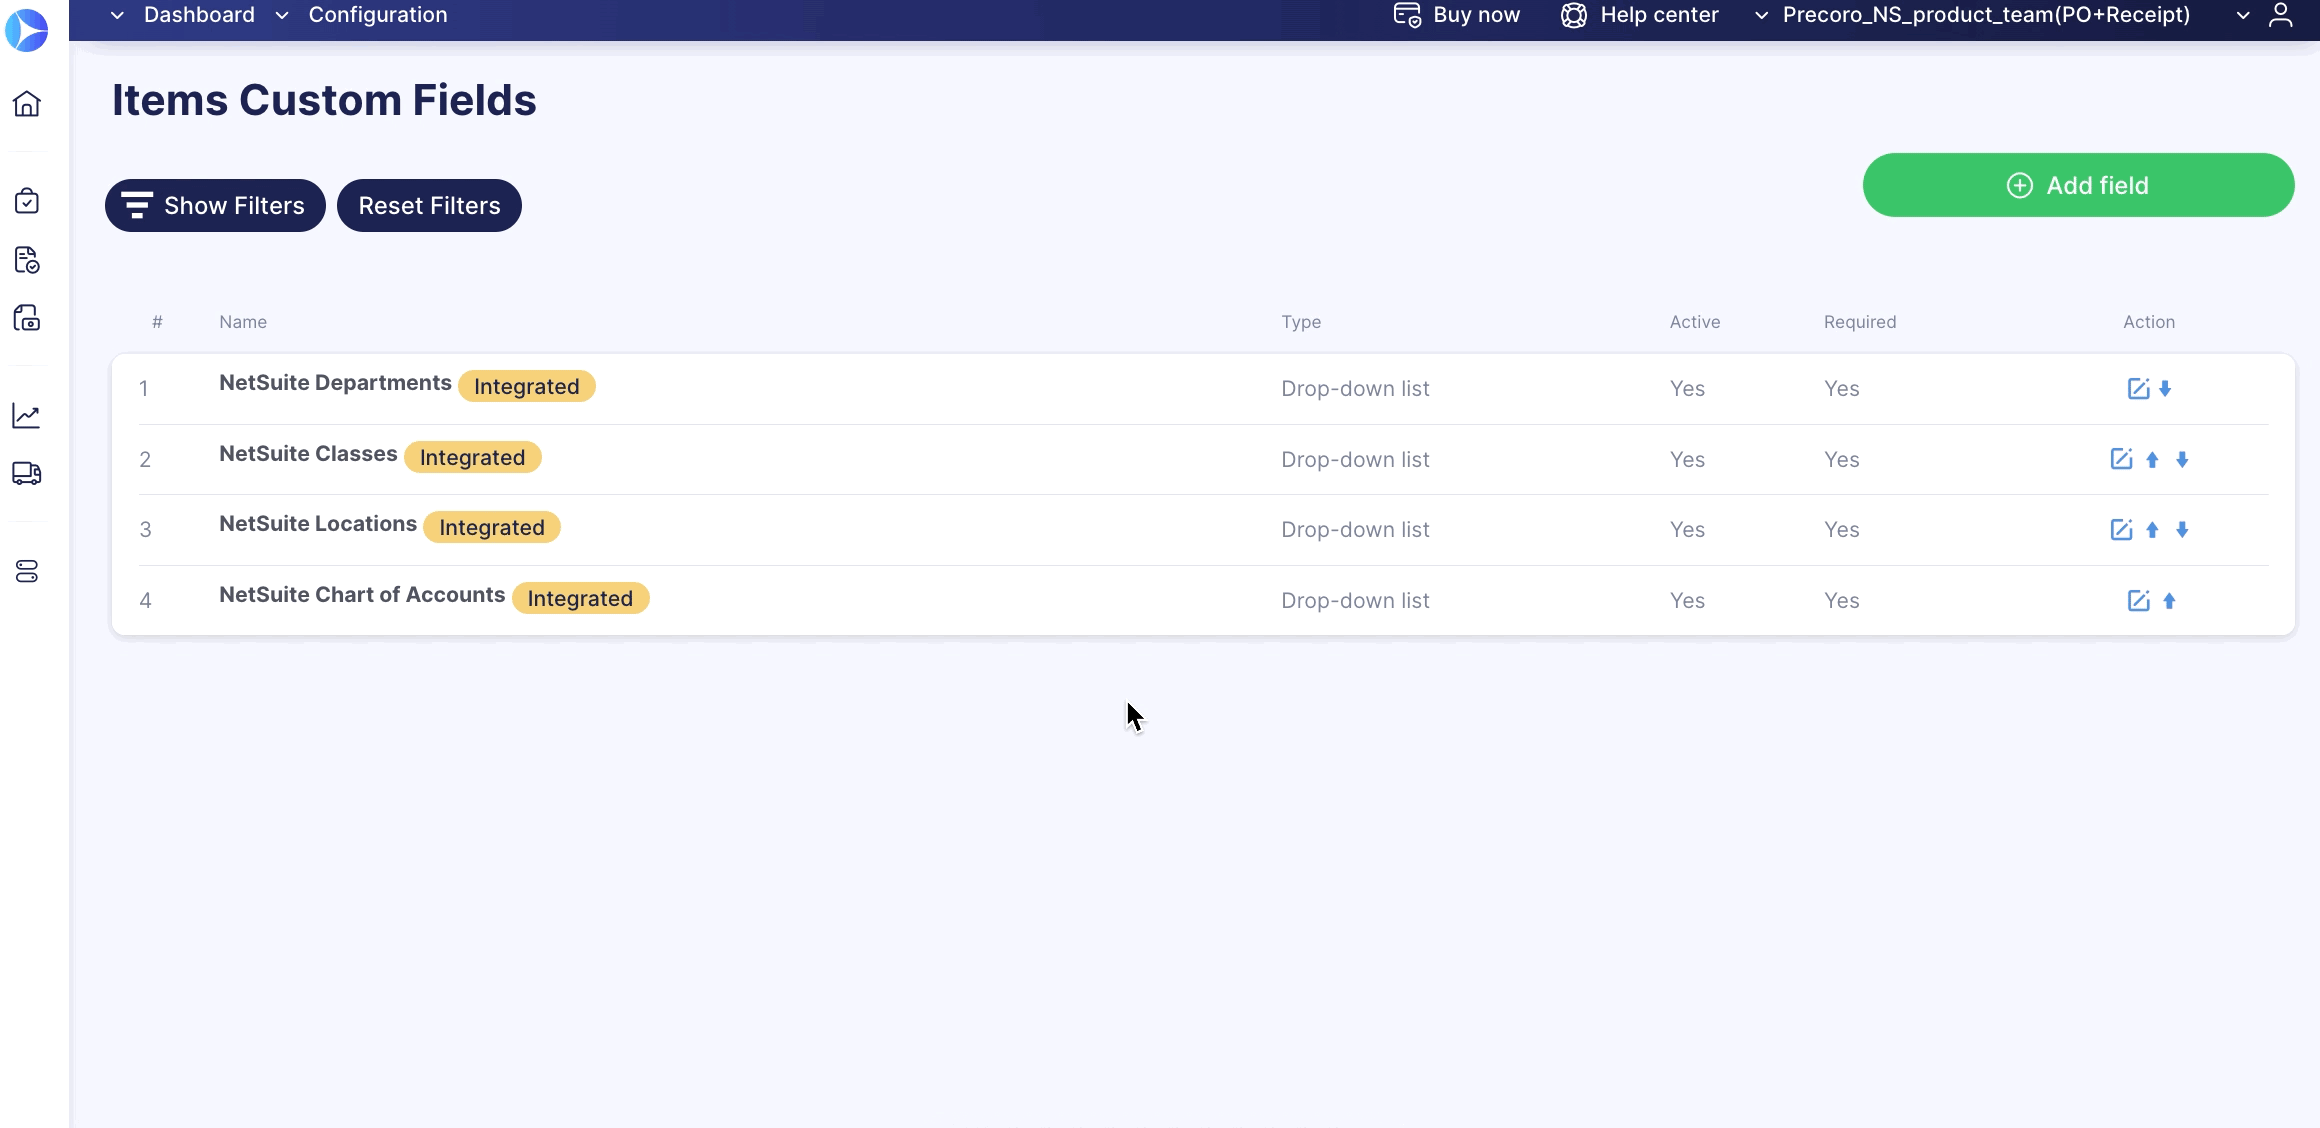
Task: Open the Help center
Action: point(1640,15)
